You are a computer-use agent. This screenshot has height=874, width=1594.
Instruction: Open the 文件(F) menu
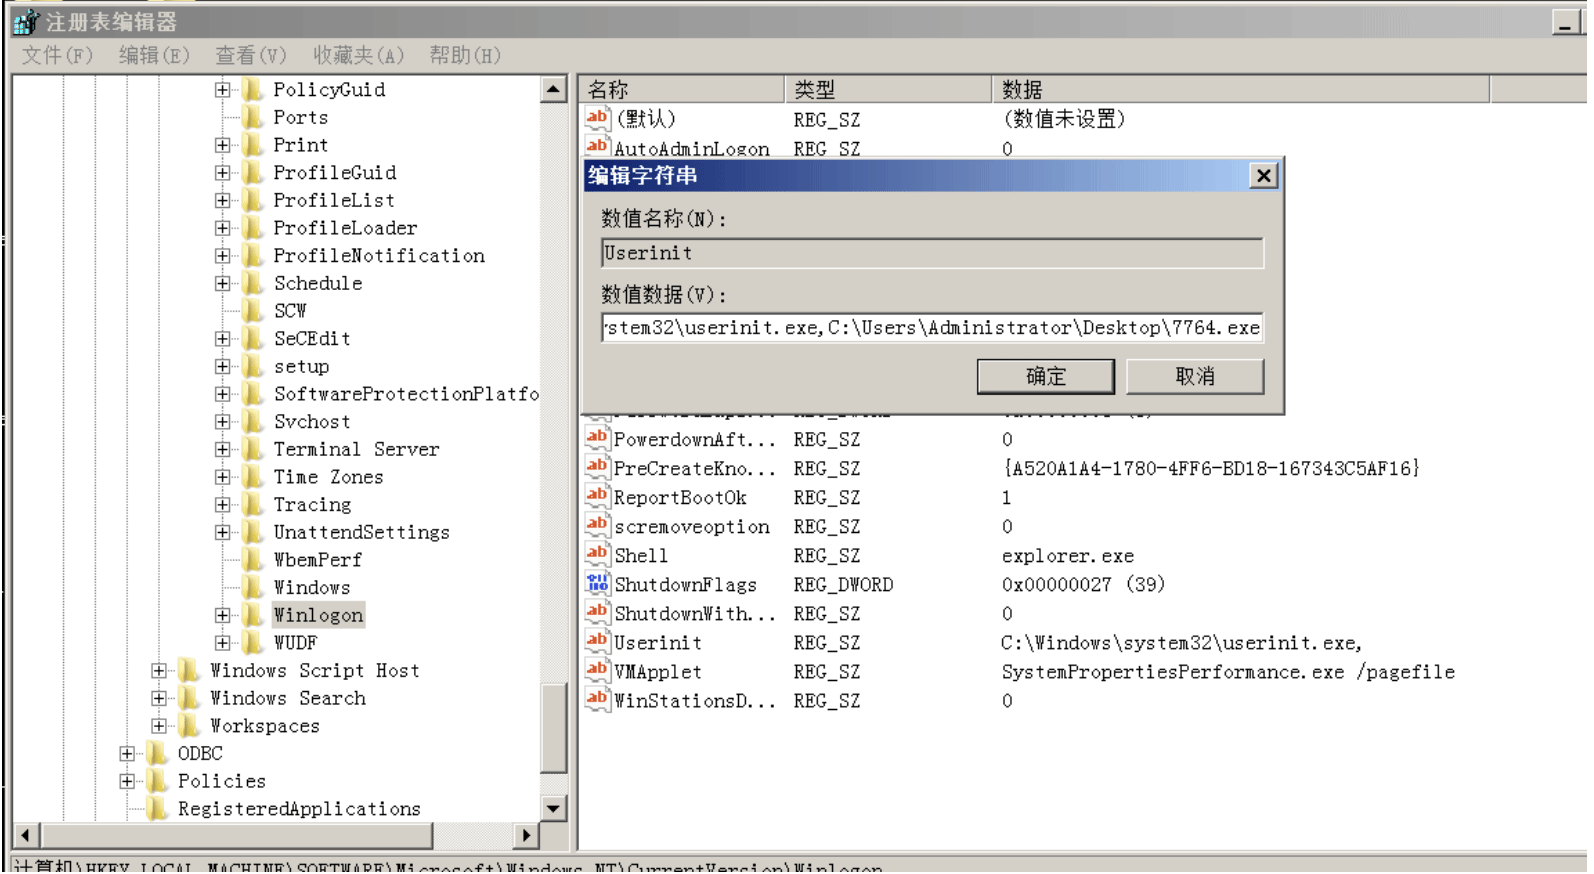pyautogui.click(x=57, y=55)
